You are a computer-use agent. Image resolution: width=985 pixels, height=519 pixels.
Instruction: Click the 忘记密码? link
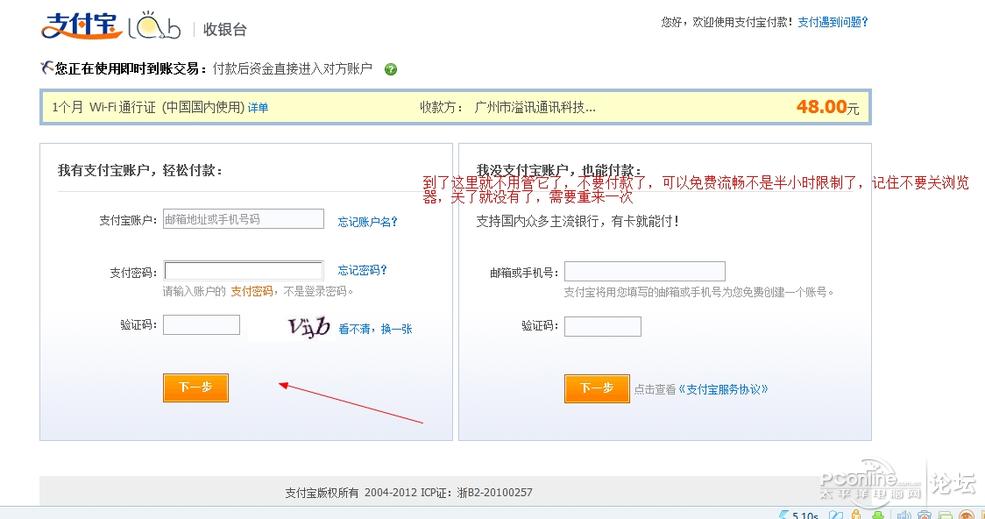click(x=362, y=270)
